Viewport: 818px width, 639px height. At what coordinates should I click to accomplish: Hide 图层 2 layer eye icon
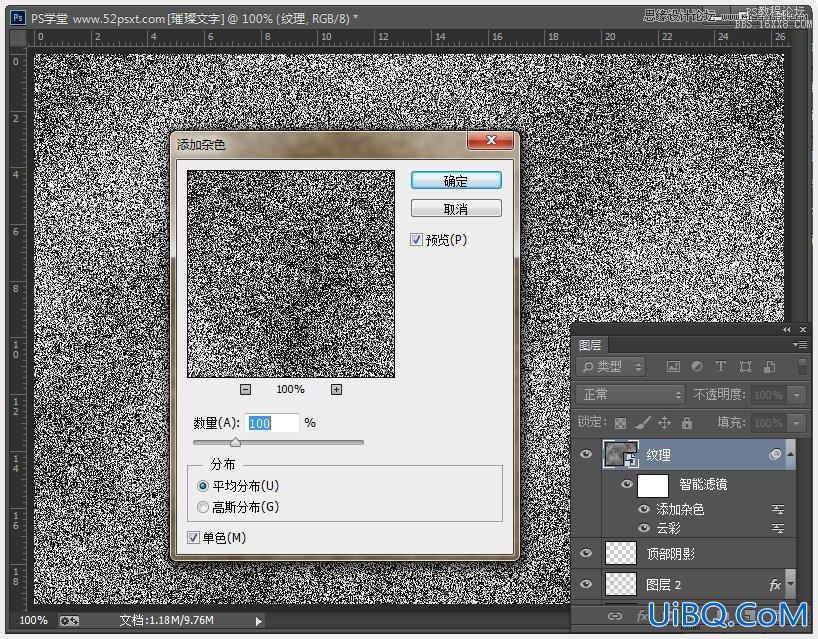pyautogui.click(x=586, y=584)
